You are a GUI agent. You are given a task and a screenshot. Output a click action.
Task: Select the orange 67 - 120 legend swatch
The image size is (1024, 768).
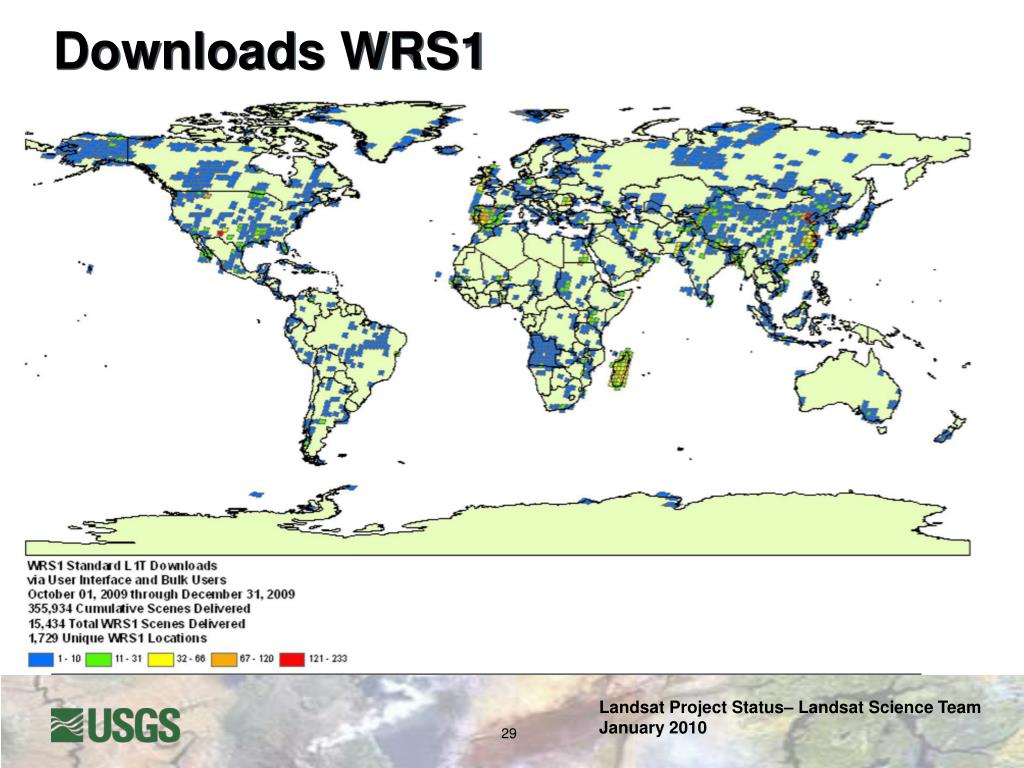224,659
